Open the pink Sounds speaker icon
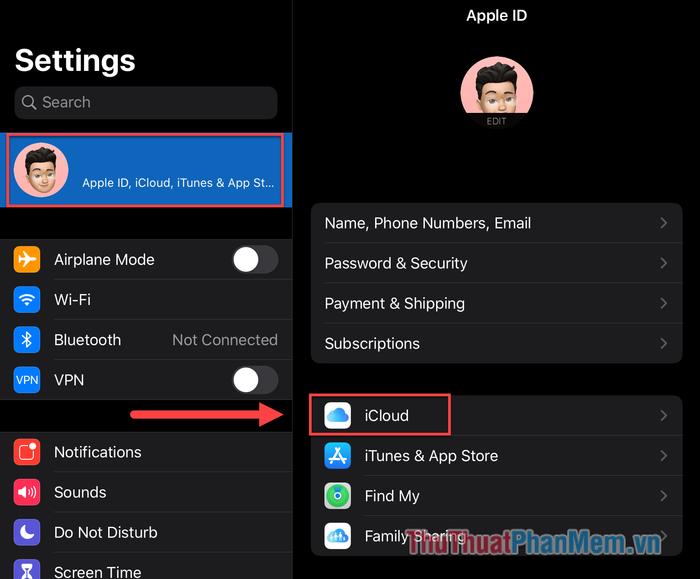Viewport: 700px width, 579px height. 27,492
